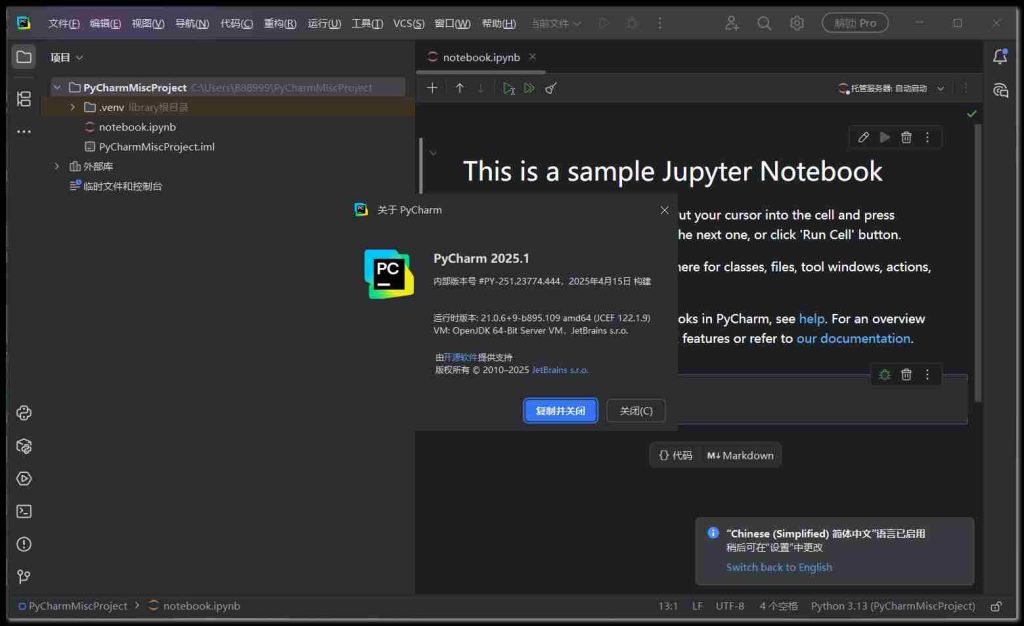Image resolution: width=1024 pixels, height=626 pixels.
Task: Open the Python Console tool window
Action: click(24, 413)
